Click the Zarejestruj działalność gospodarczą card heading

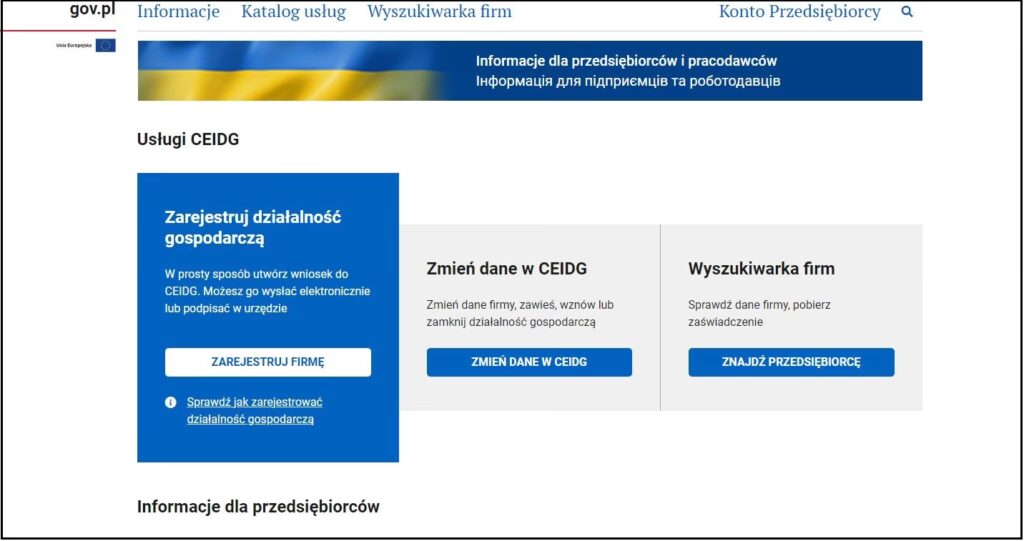pos(252,228)
